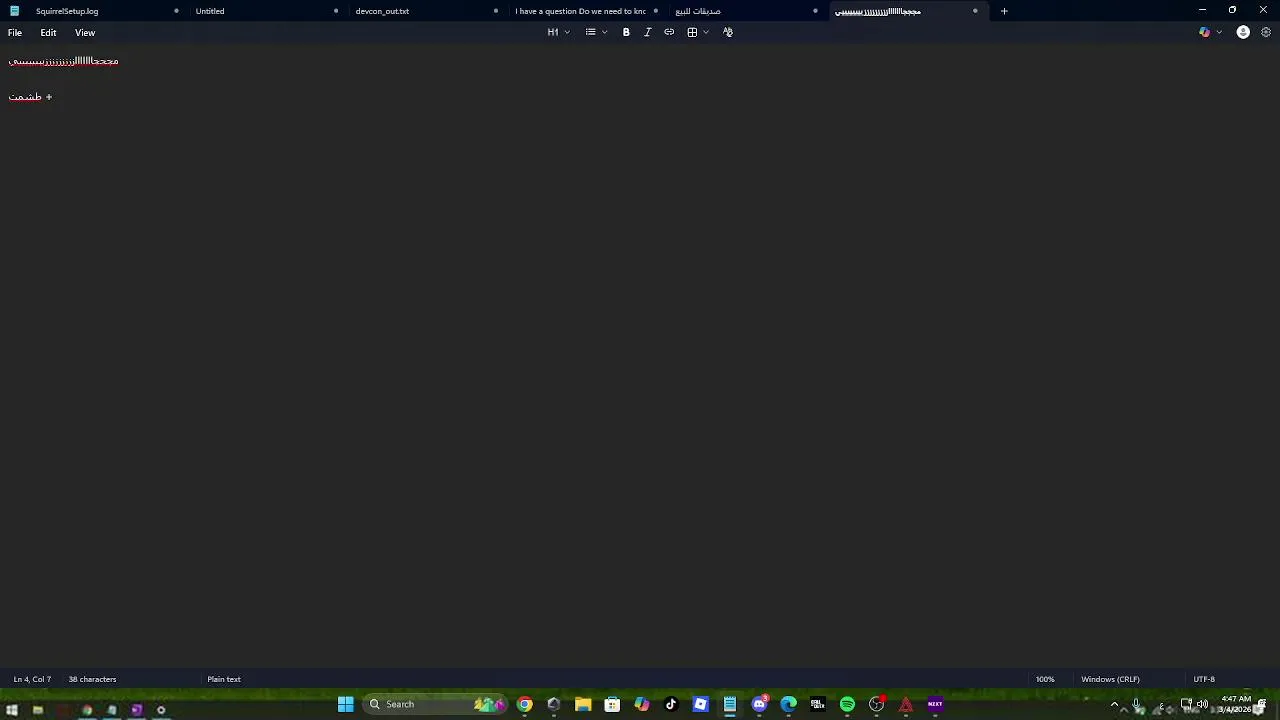Open Microsoft Store from taskbar
1280x720 pixels.
click(612, 704)
